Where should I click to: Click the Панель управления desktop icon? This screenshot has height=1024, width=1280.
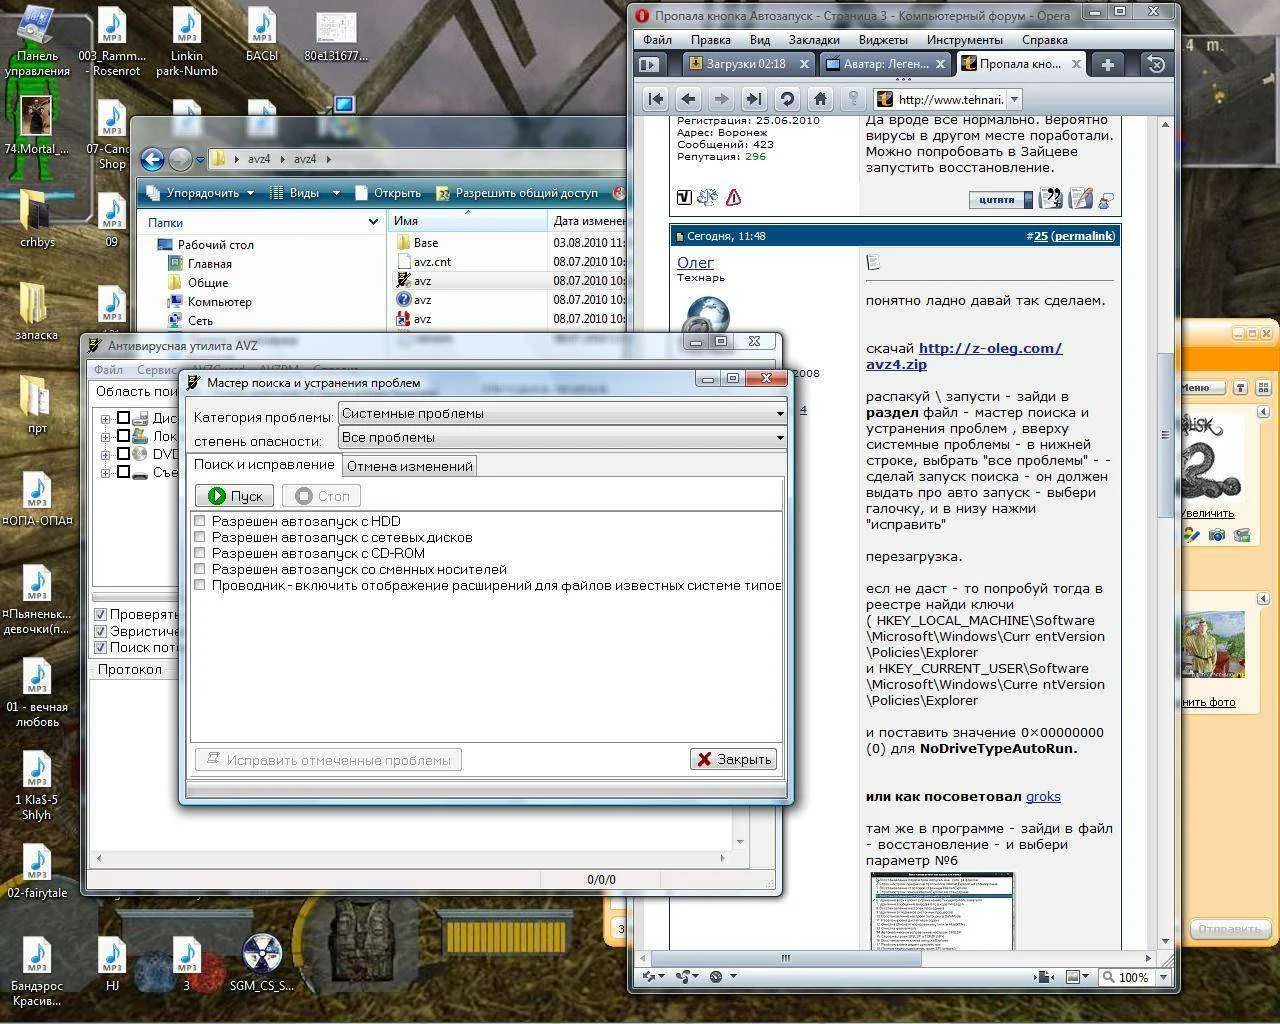click(37, 42)
